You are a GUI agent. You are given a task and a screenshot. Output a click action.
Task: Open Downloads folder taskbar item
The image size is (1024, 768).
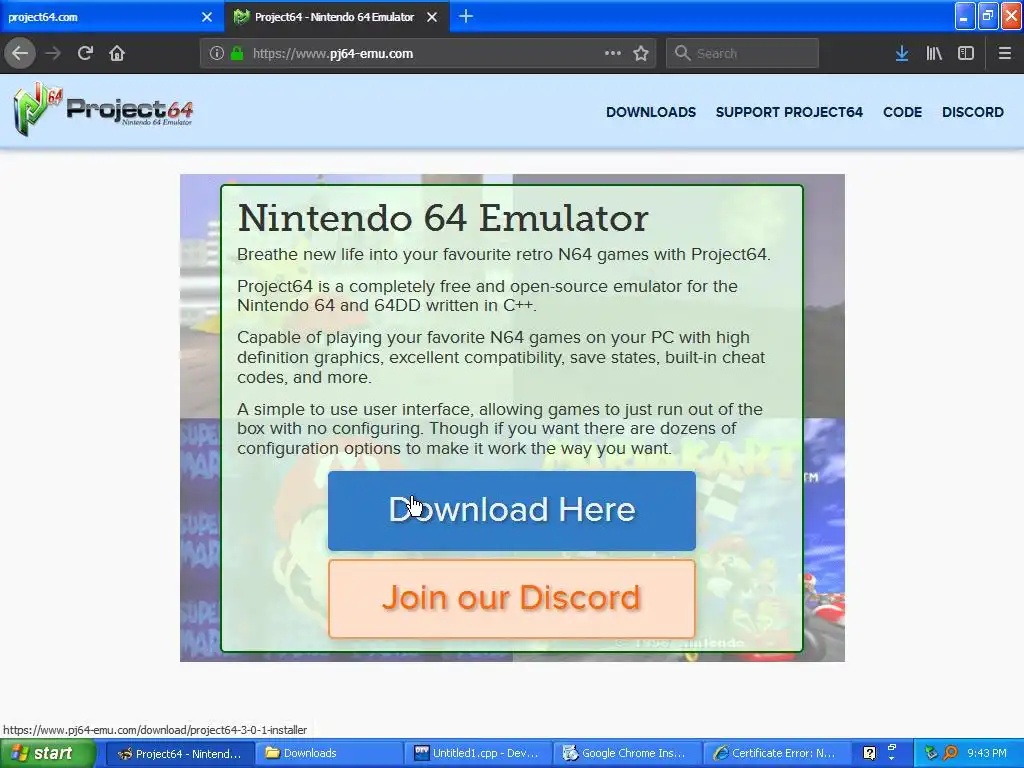[328, 754]
